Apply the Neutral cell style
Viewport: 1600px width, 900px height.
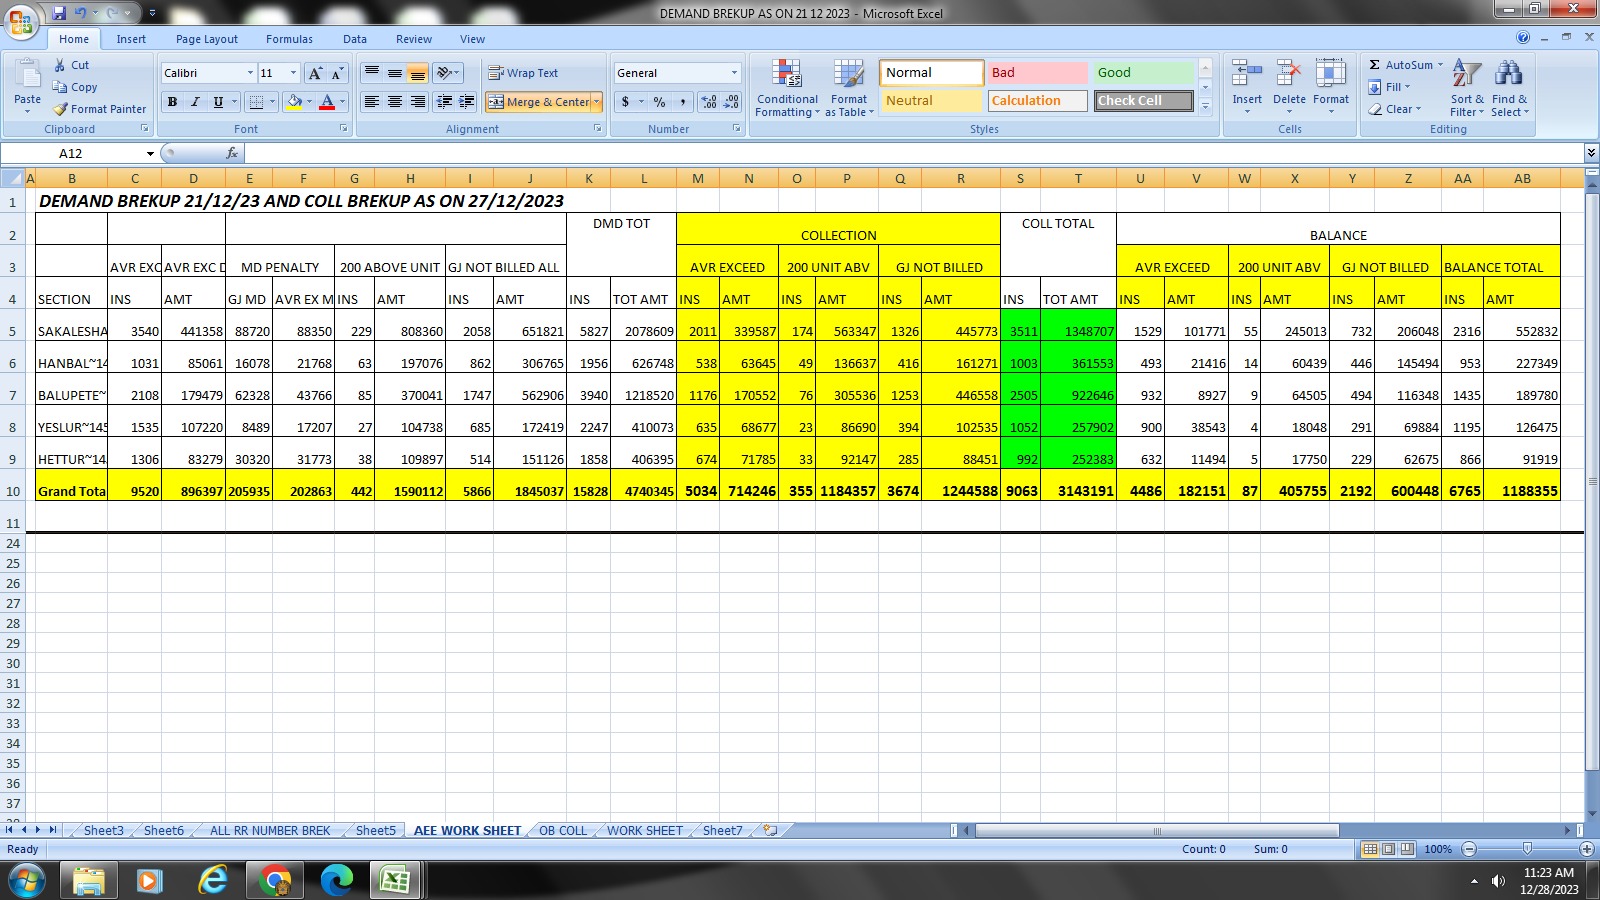coord(931,101)
